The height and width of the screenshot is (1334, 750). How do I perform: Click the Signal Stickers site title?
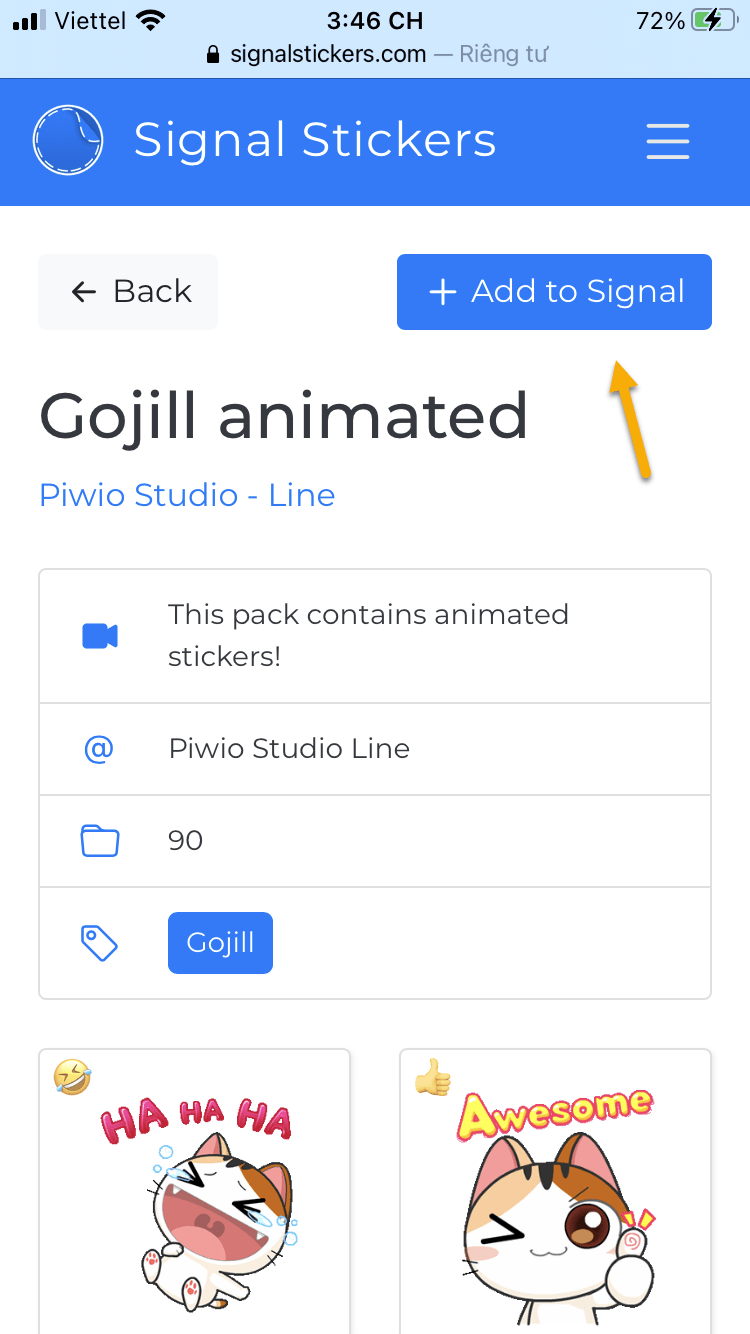tap(315, 140)
